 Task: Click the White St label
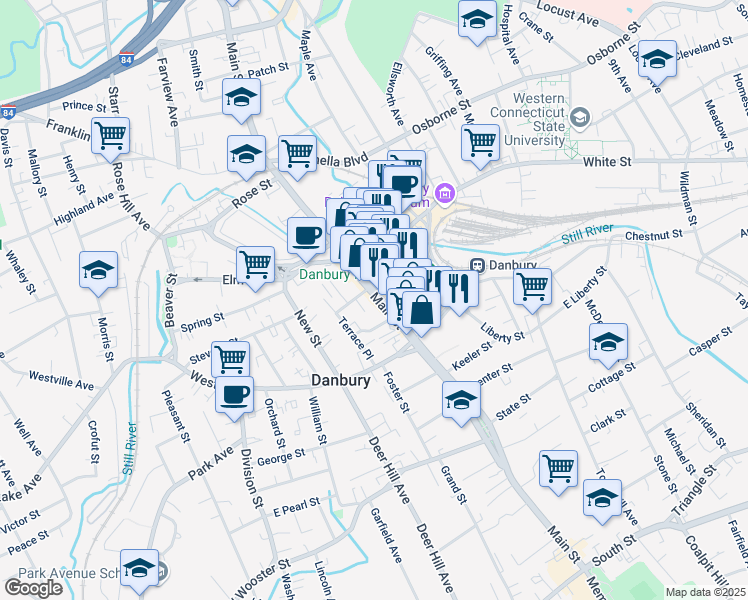pyautogui.click(x=607, y=162)
